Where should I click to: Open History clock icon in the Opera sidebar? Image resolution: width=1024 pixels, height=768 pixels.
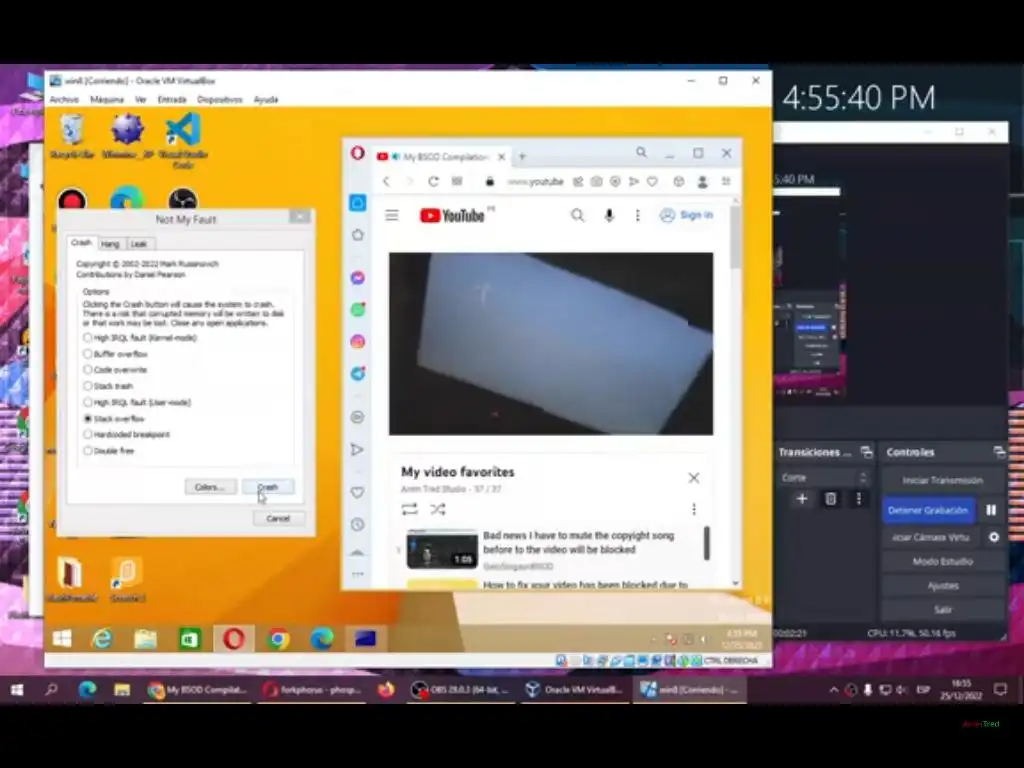[x=357, y=524]
